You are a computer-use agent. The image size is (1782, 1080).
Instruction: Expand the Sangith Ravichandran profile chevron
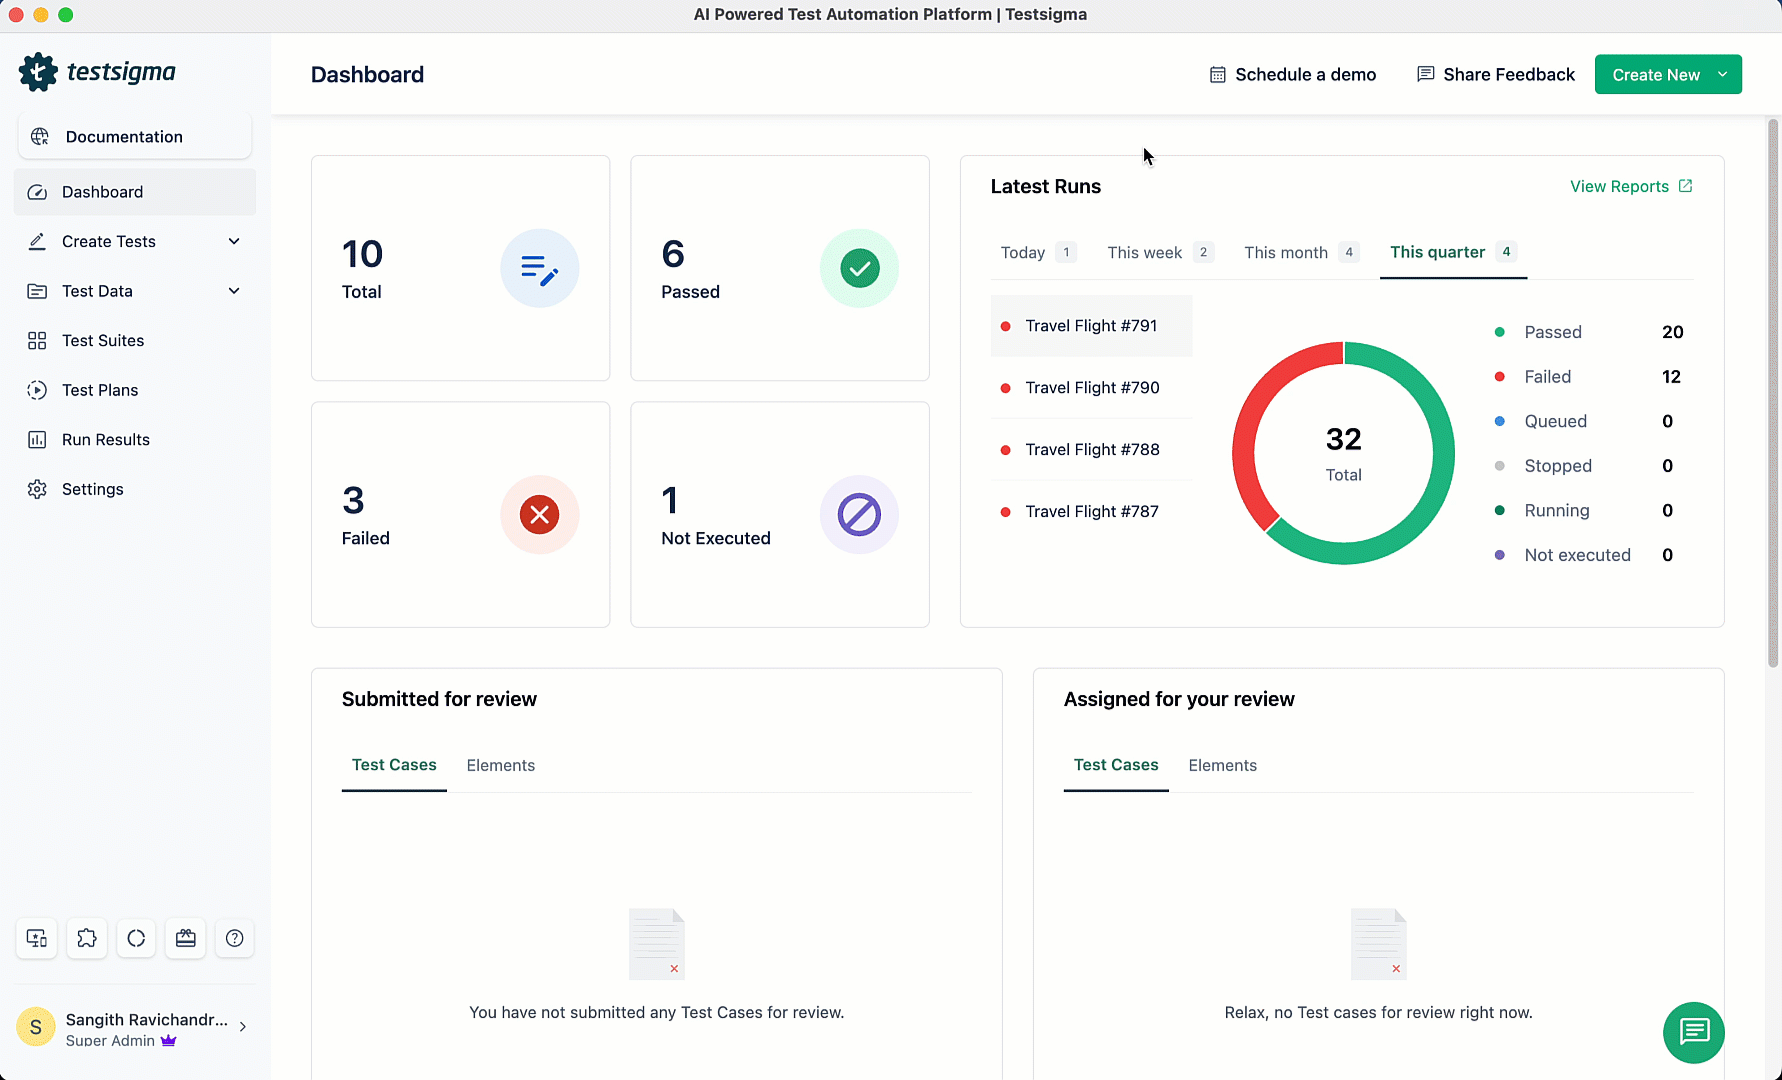click(x=242, y=1026)
